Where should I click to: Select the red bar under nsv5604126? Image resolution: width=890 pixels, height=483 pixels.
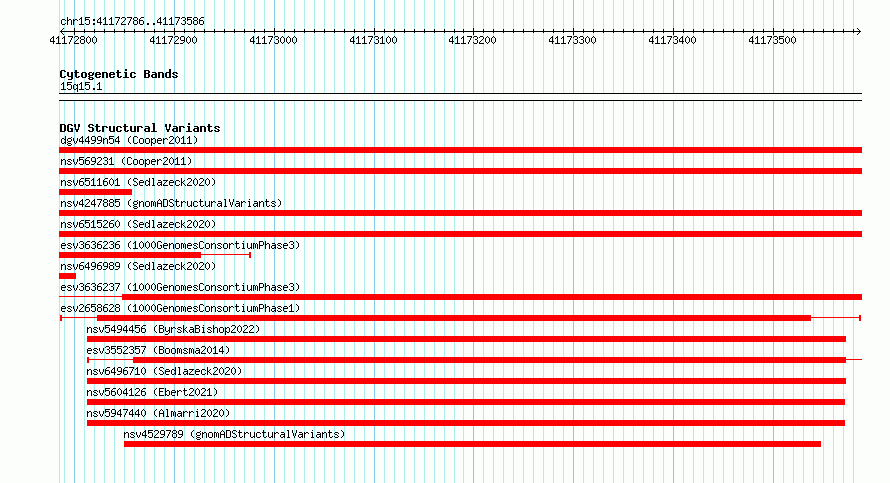click(465, 402)
